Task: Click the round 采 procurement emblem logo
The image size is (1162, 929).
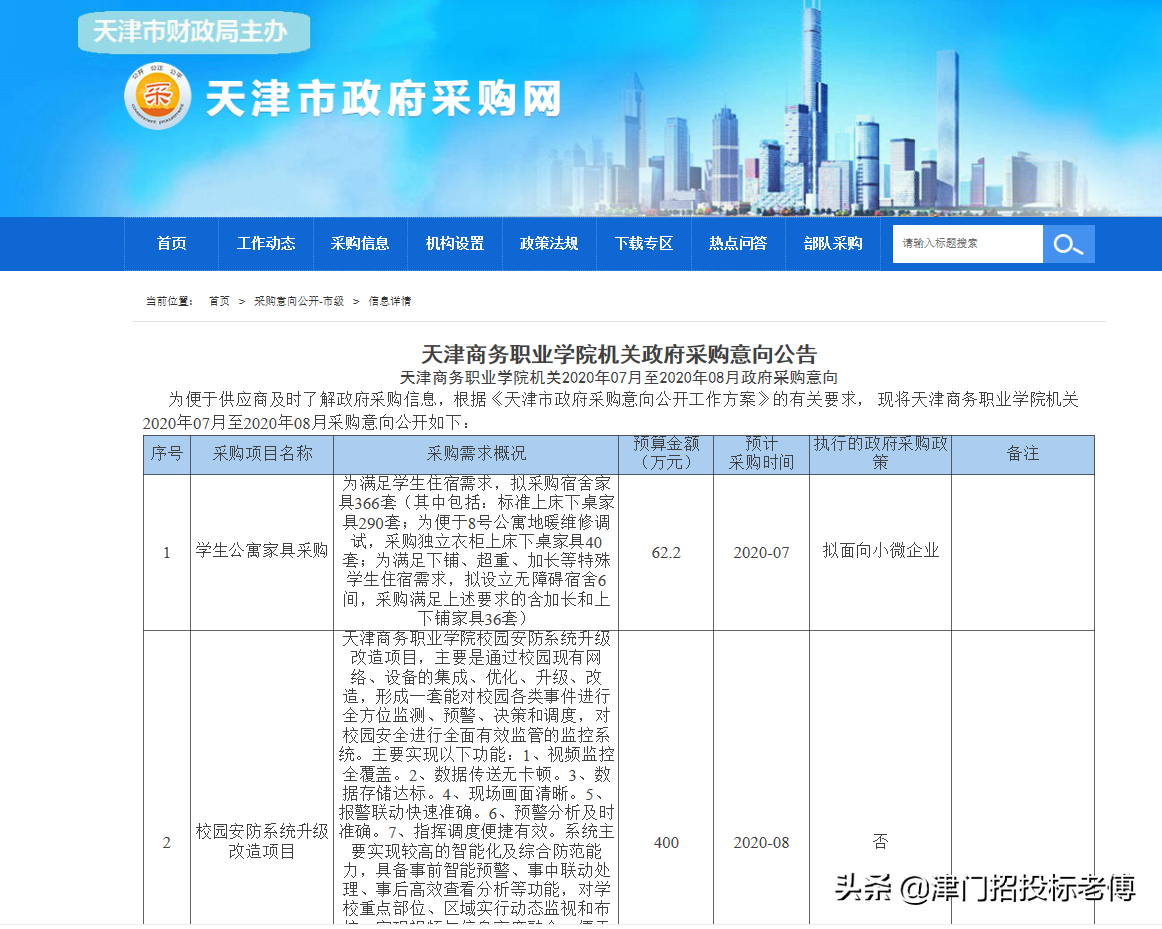Action: coord(155,96)
